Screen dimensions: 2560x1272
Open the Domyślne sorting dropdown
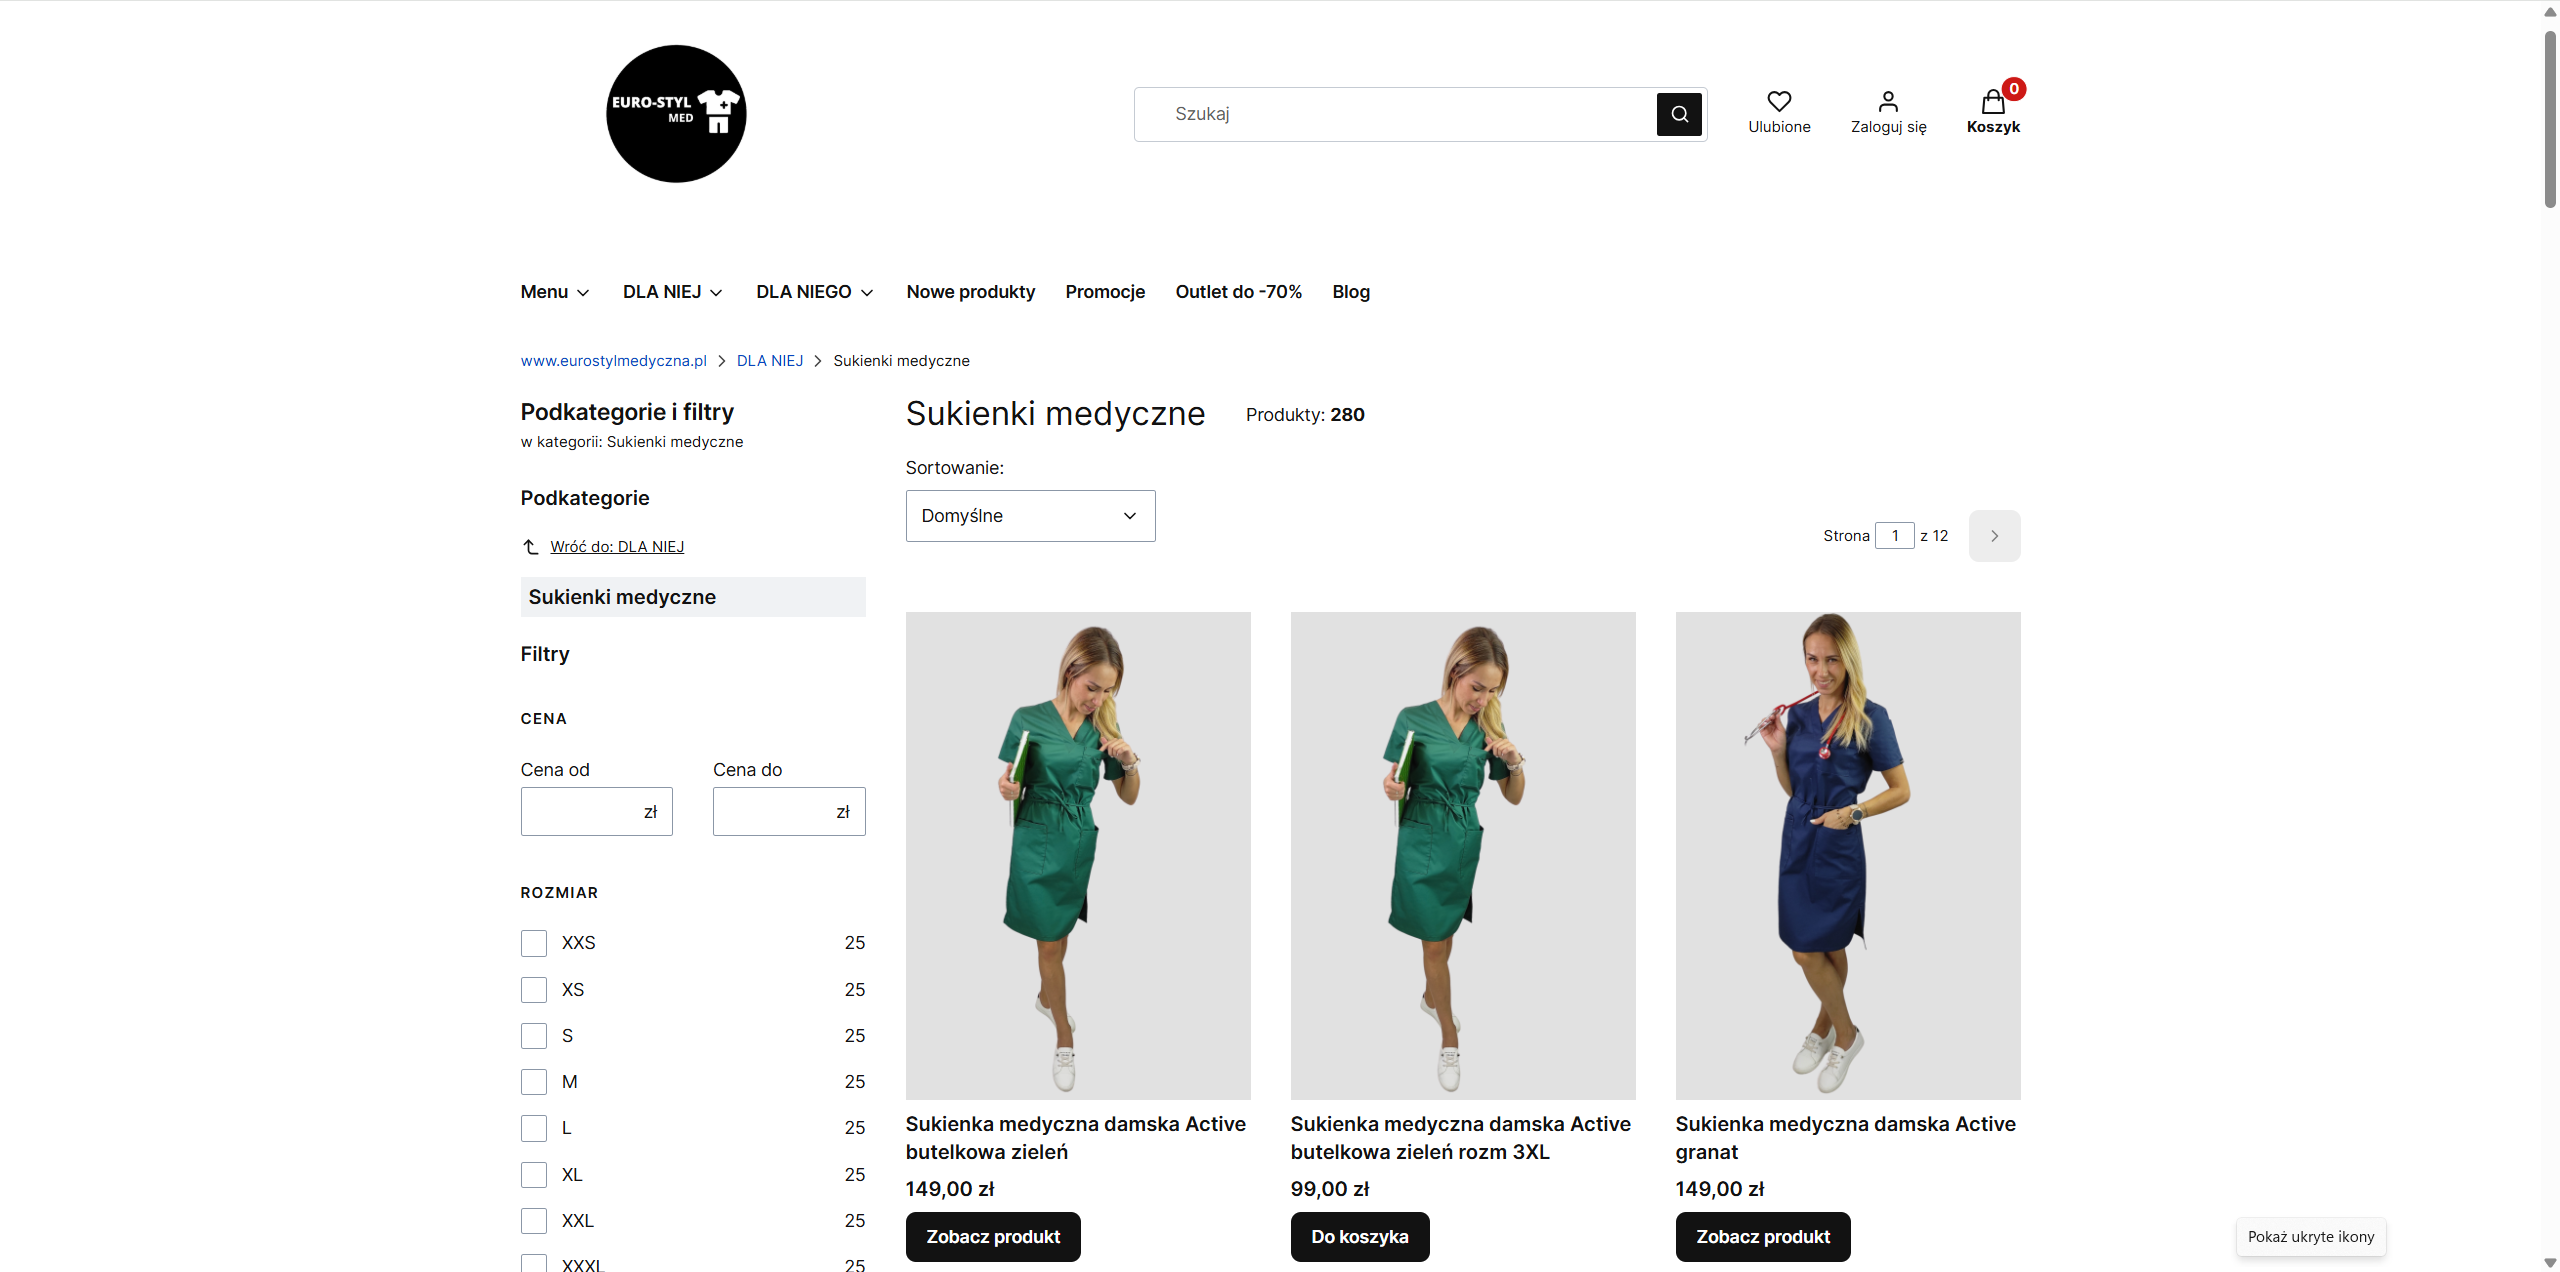coord(1029,515)
